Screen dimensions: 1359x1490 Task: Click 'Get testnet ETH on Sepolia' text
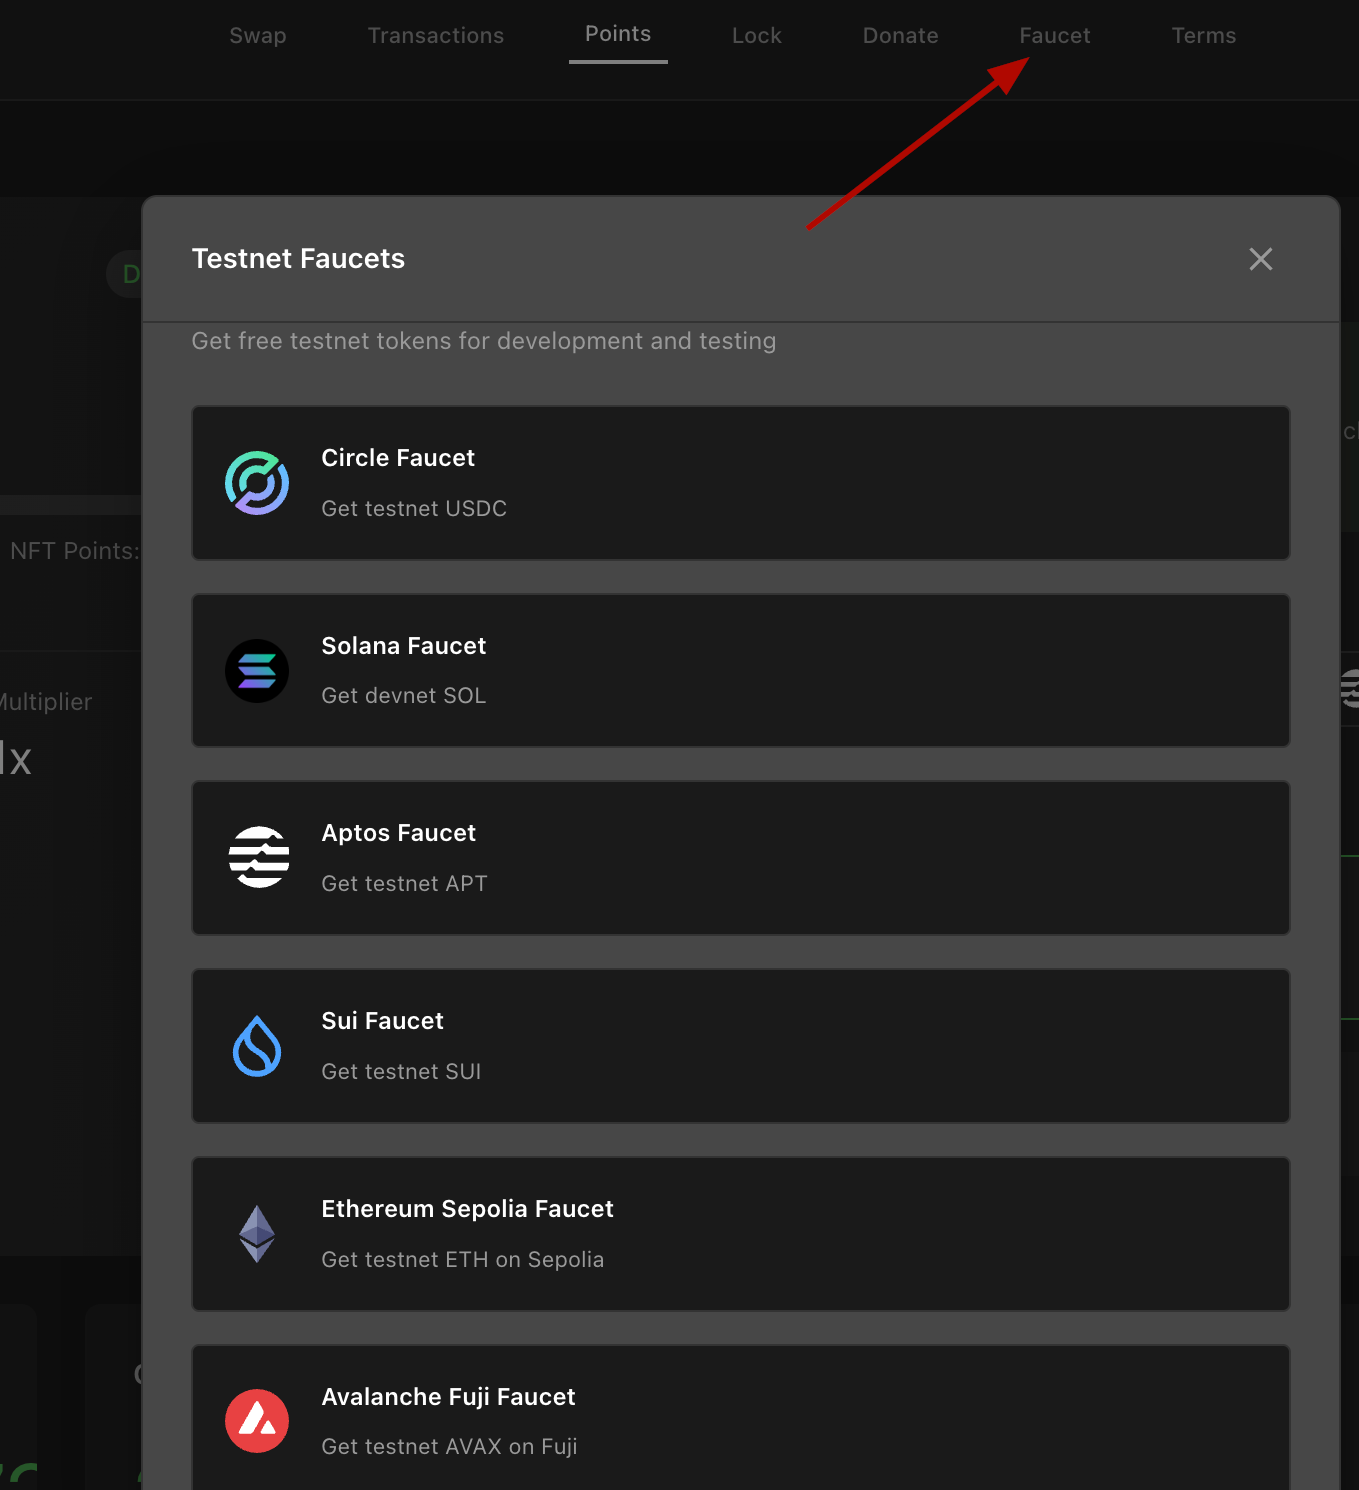tap(463, 1260)
